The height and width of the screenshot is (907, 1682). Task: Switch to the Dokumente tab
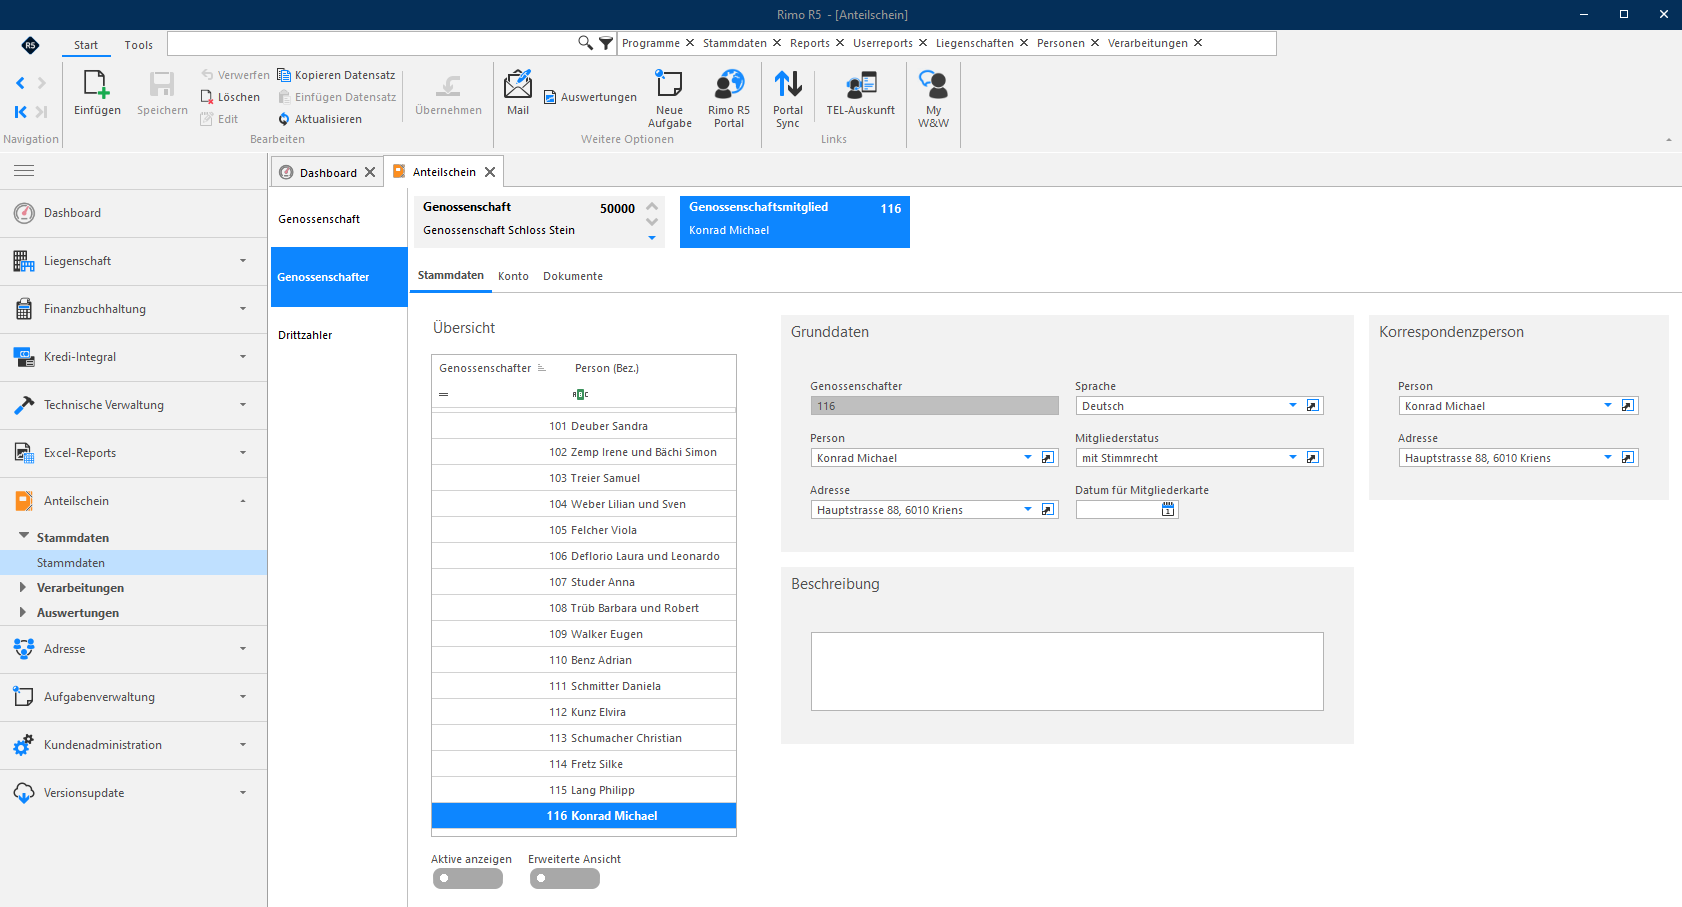(573, 276)
